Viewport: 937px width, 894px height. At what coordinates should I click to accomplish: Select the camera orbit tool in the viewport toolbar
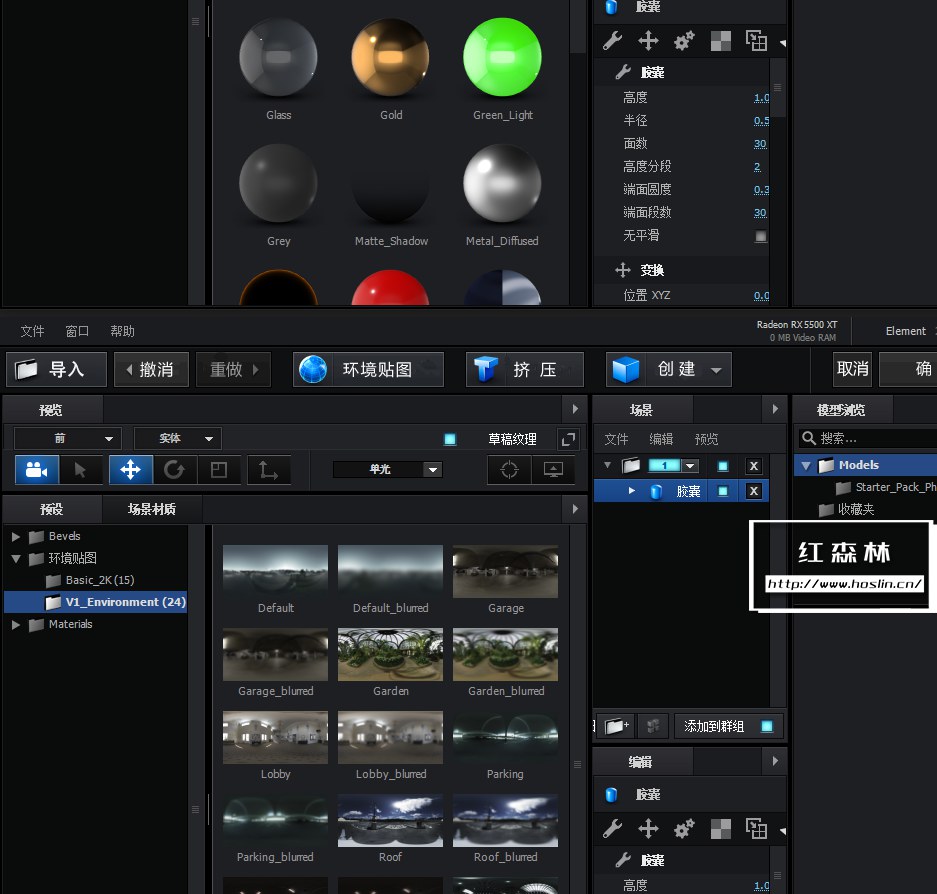[x=36, y=470]
